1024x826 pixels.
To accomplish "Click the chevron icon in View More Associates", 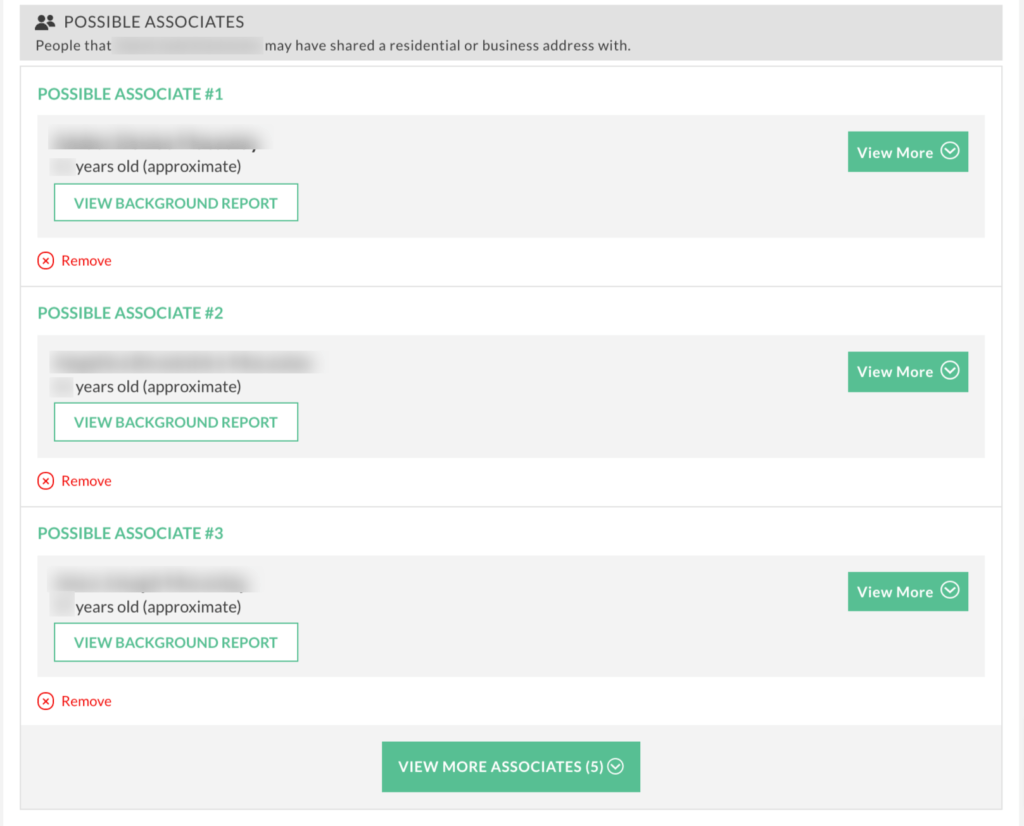I will pyautogui.click(x=616, y=767).
